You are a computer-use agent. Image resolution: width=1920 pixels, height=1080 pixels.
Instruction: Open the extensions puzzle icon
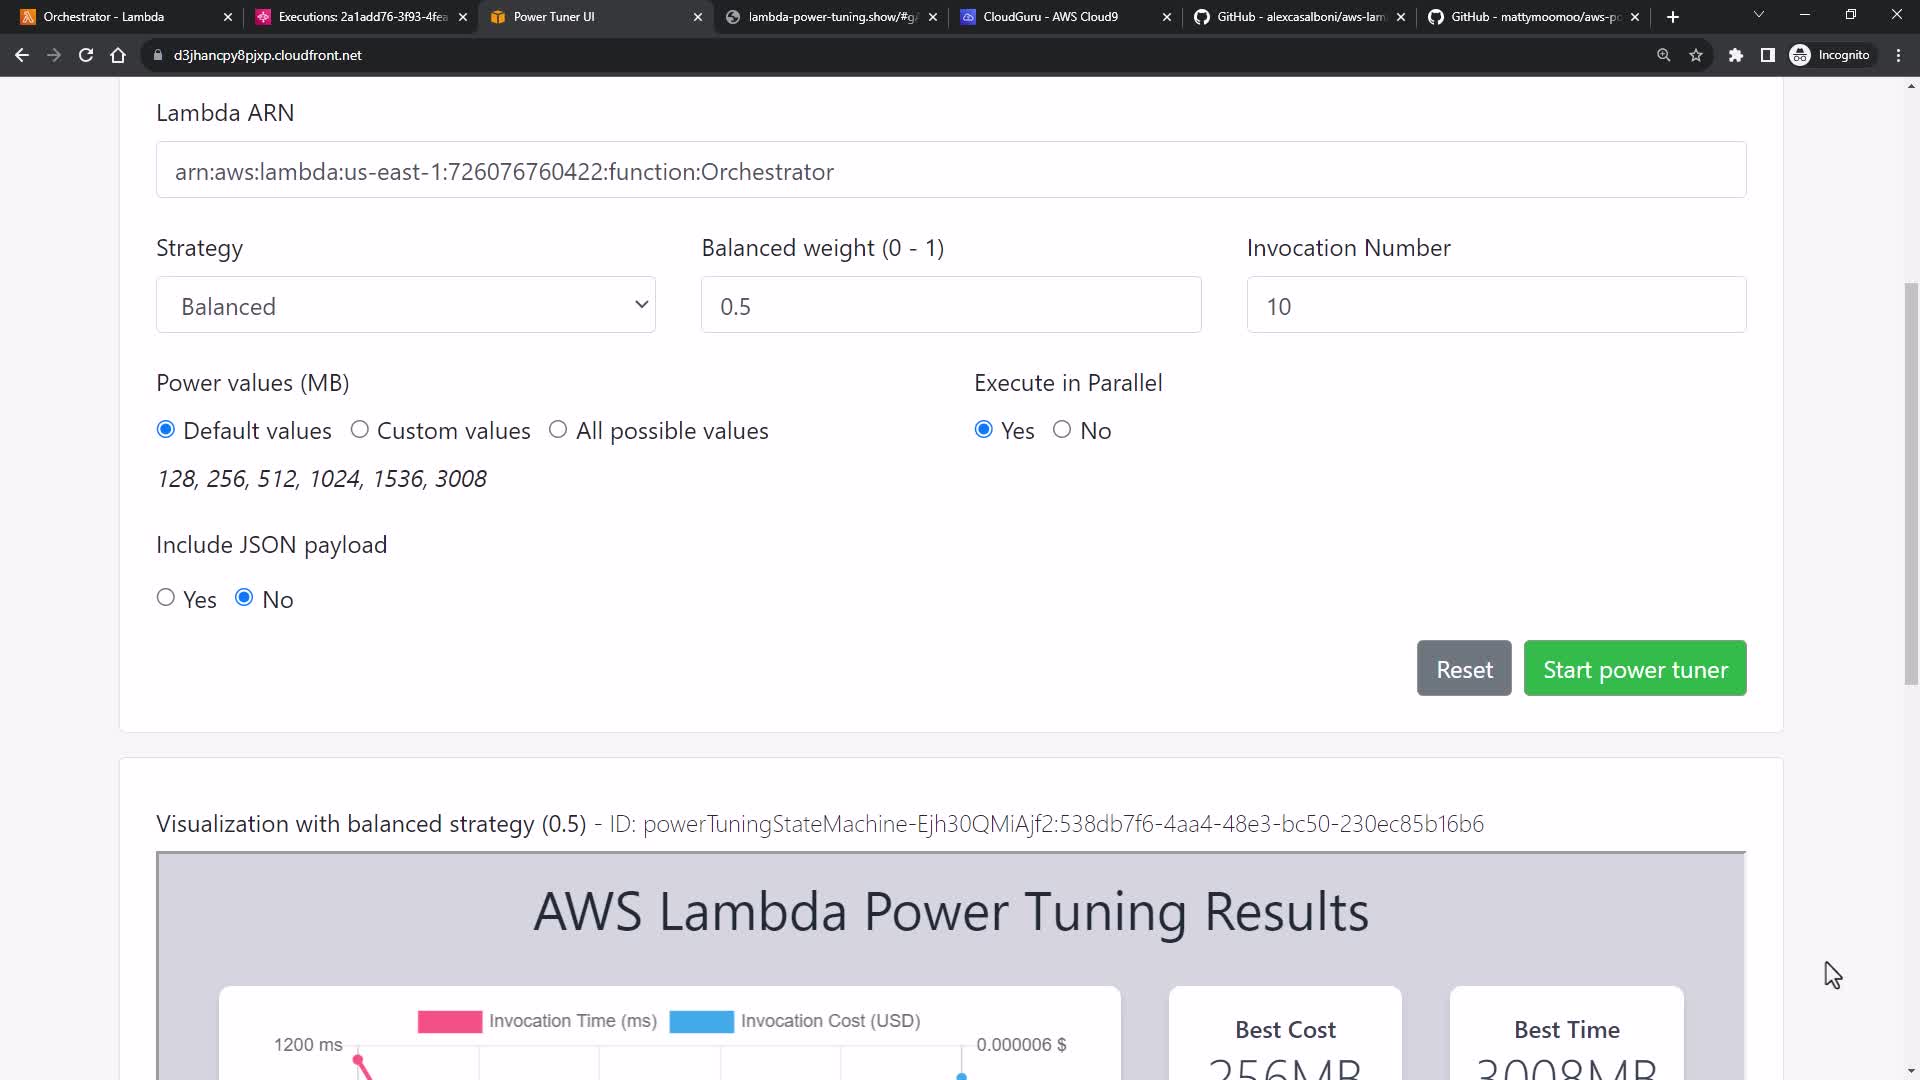click(1736, 55)
